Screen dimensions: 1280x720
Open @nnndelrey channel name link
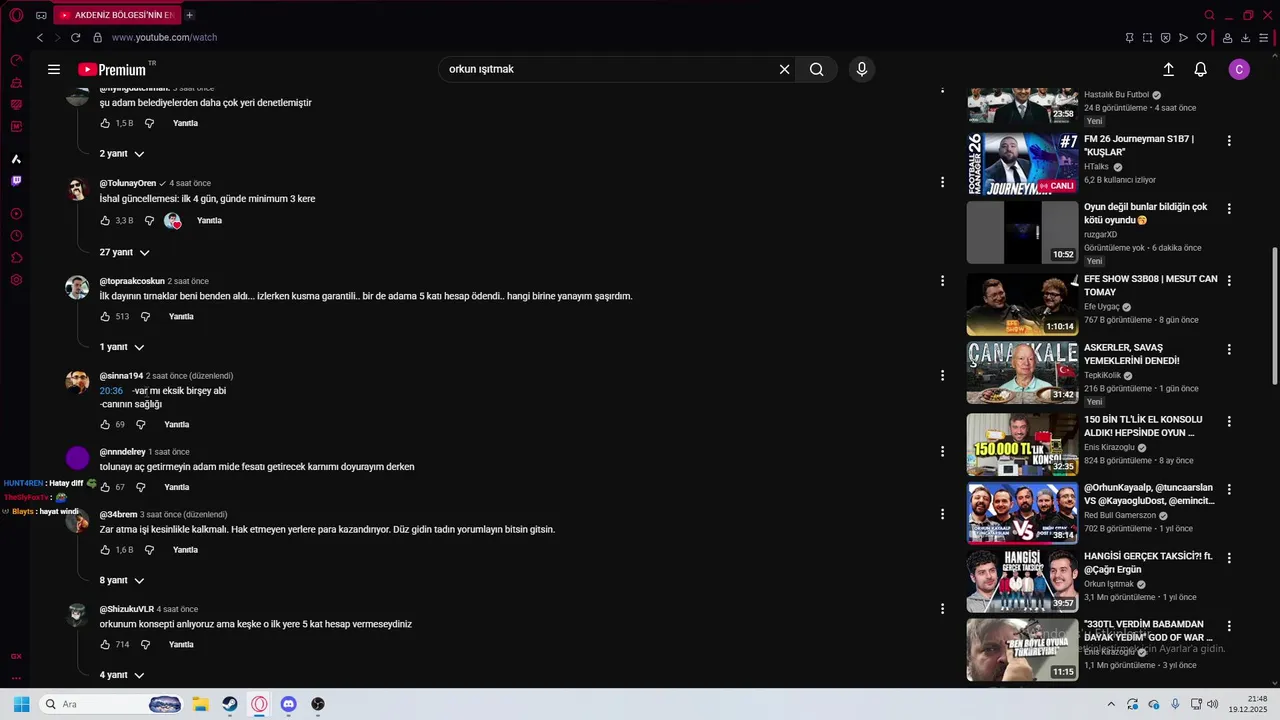pos(122,452)
